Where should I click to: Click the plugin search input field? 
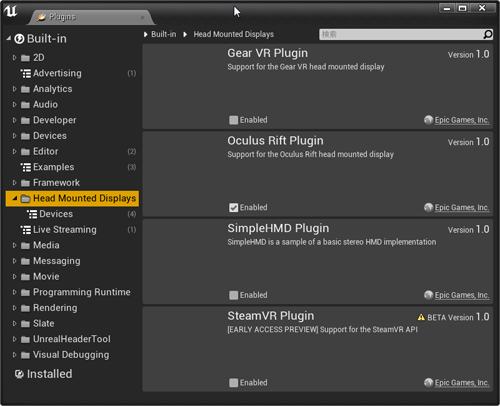[x=401, y=34]
